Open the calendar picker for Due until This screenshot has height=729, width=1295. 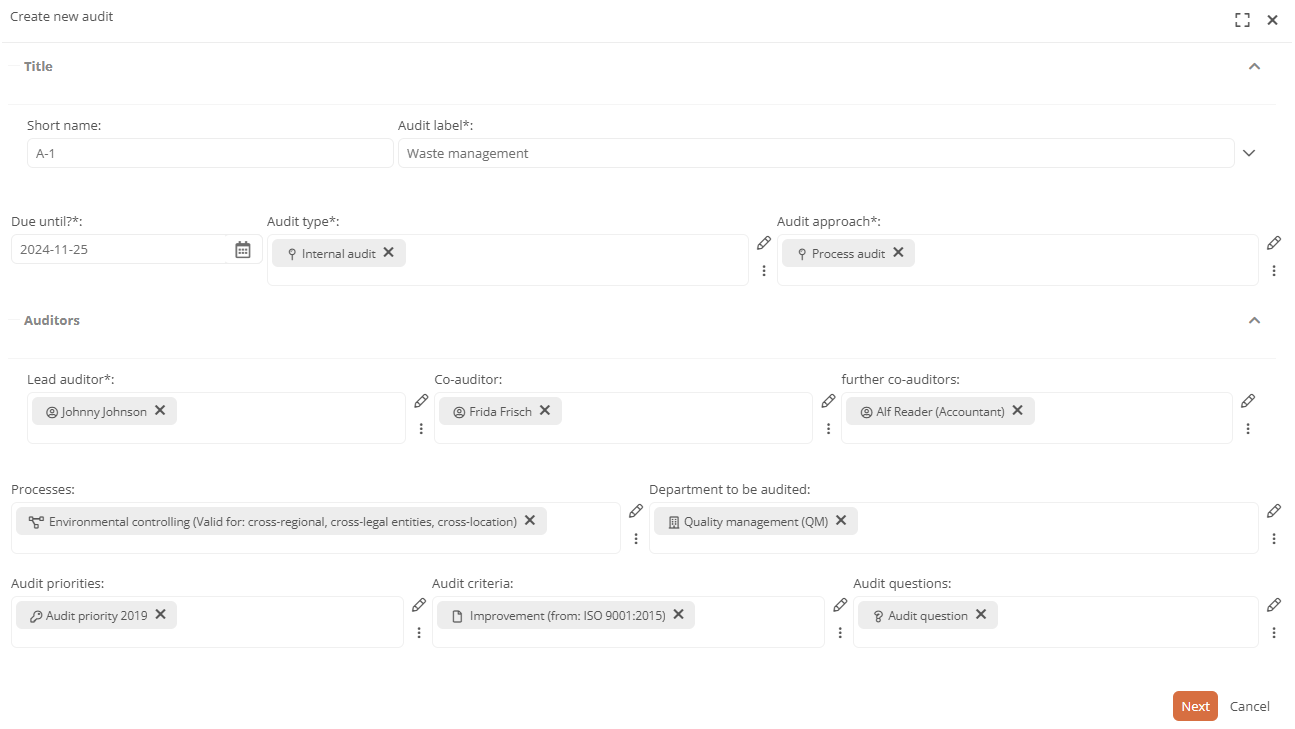[x=243, y=250]
